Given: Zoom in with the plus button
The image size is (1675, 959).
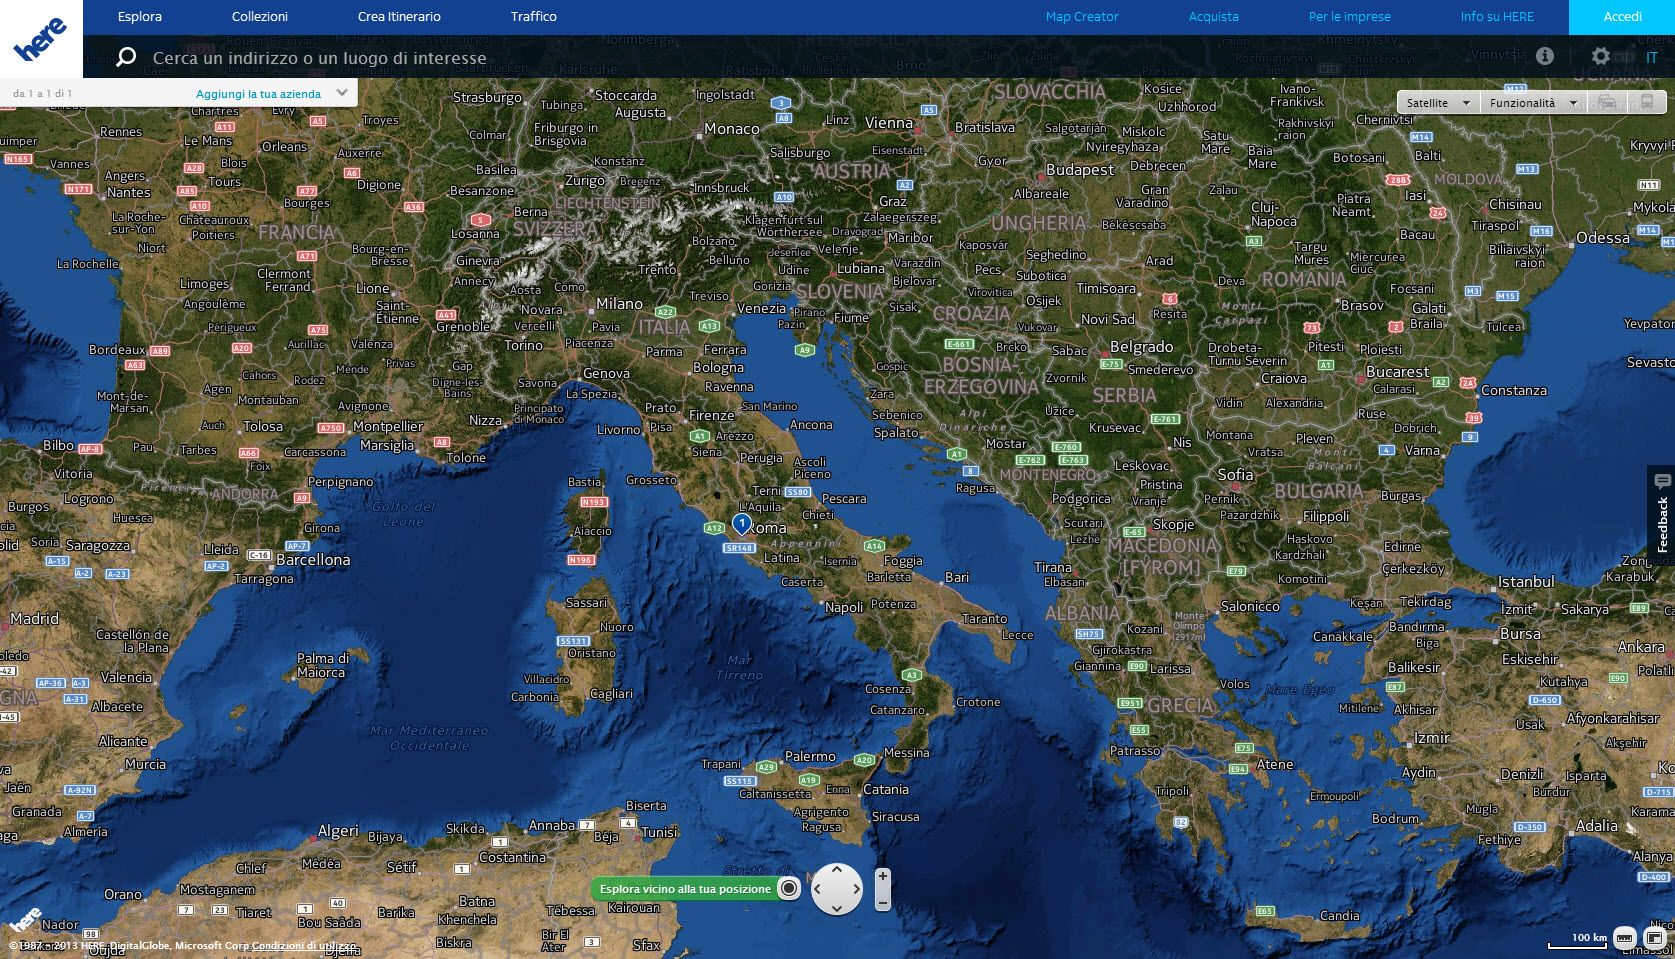Looking at the screenshot, I should click(x=883, y=877).
